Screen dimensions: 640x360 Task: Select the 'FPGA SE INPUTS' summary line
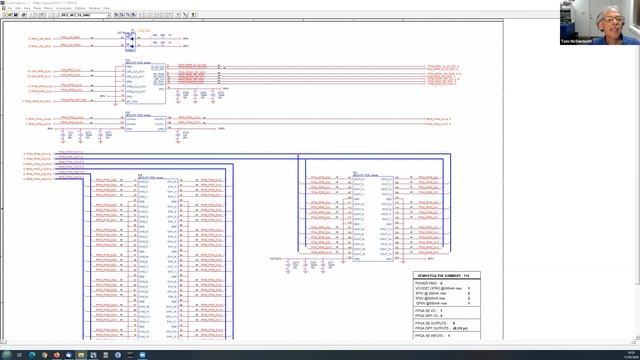tap(433, 336)
